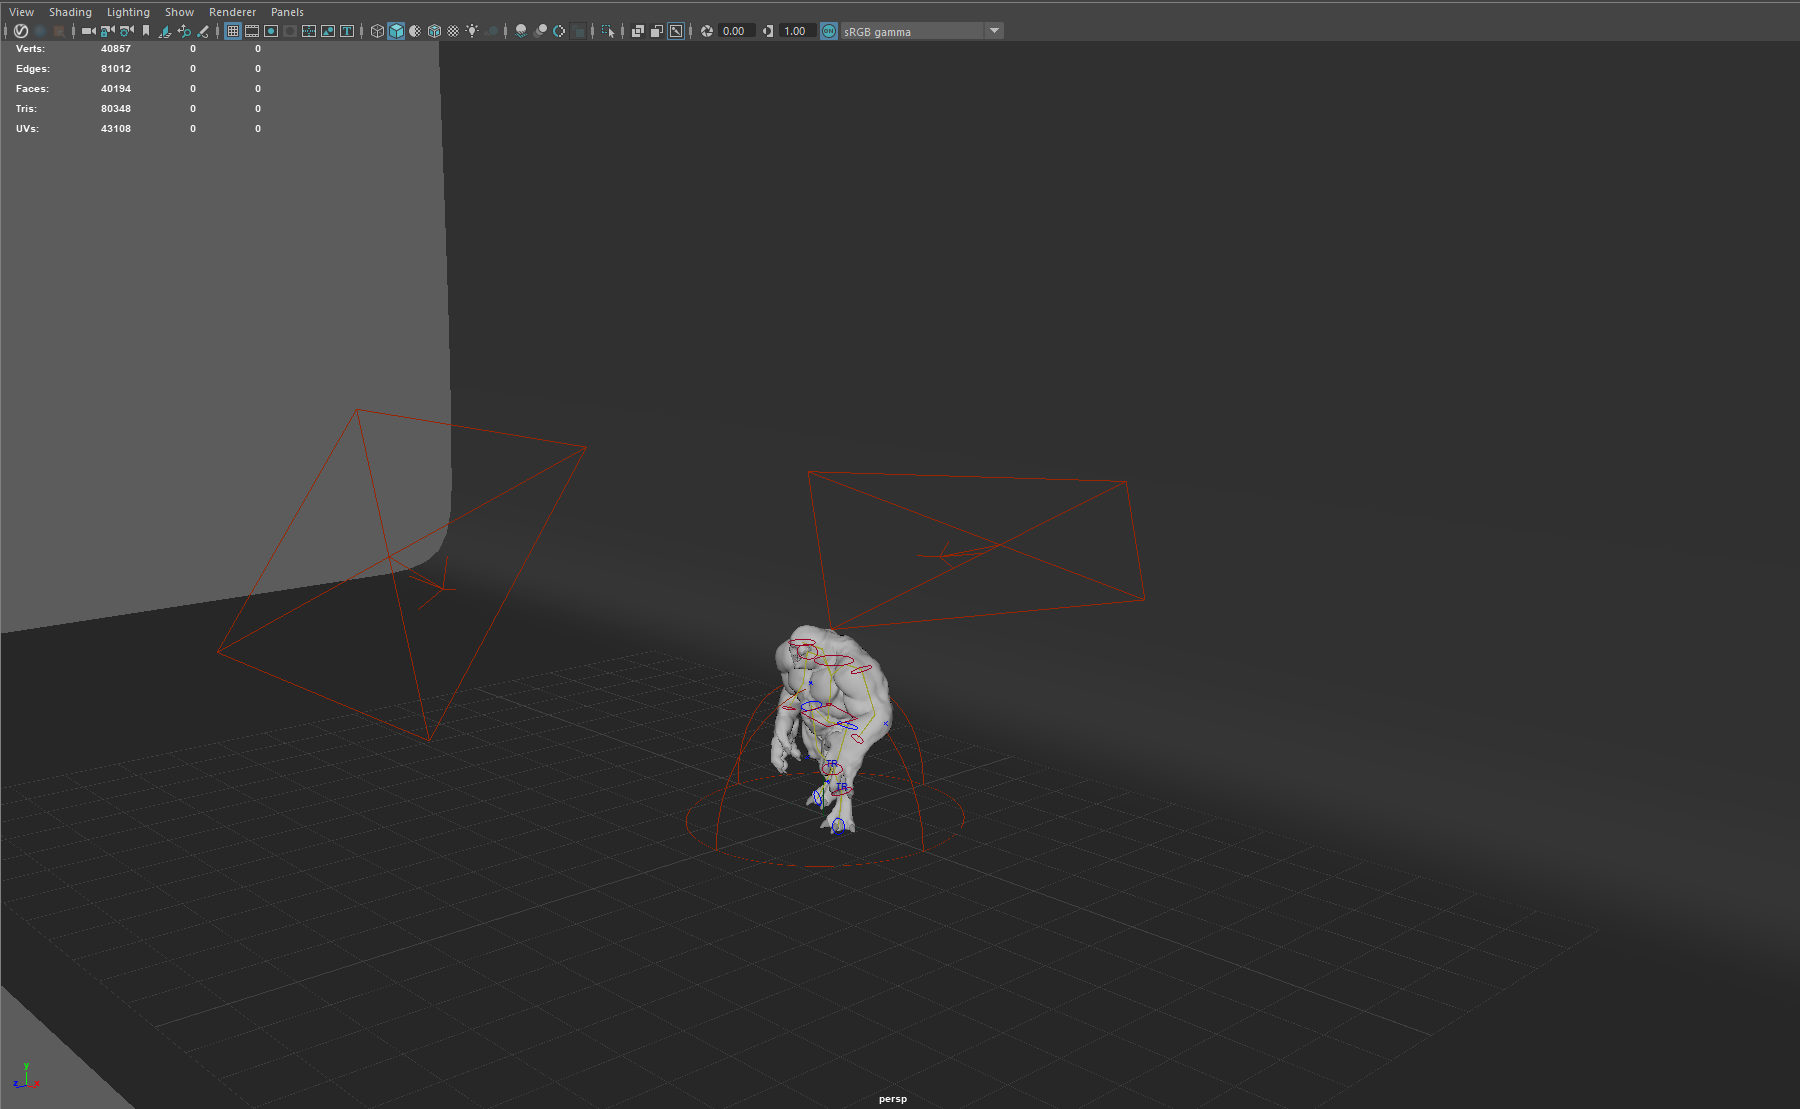The width and height of the screenshot is (1800, 1109).
Task: Toggle the Resolution Gate icon
Action: (x=271, y=31)
